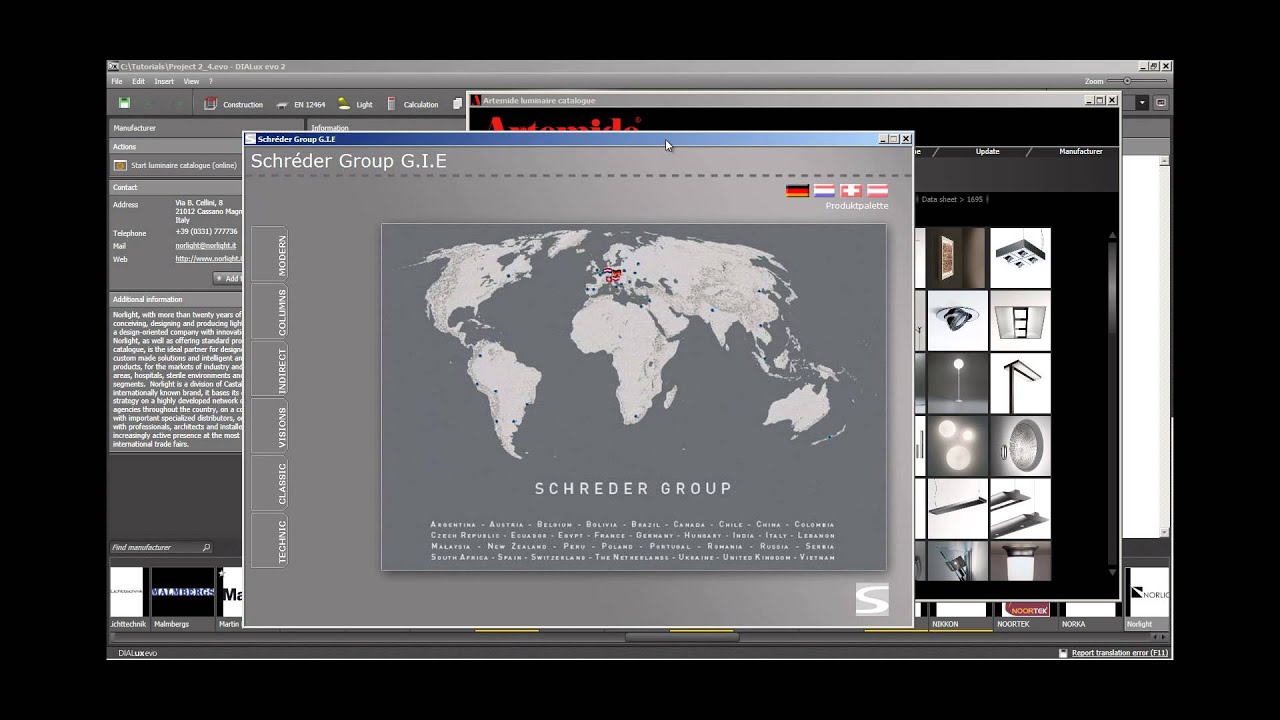Select the EN 12464 mode
The height and width of the screenshot is (720, 1280).
[x=301, y=104]
